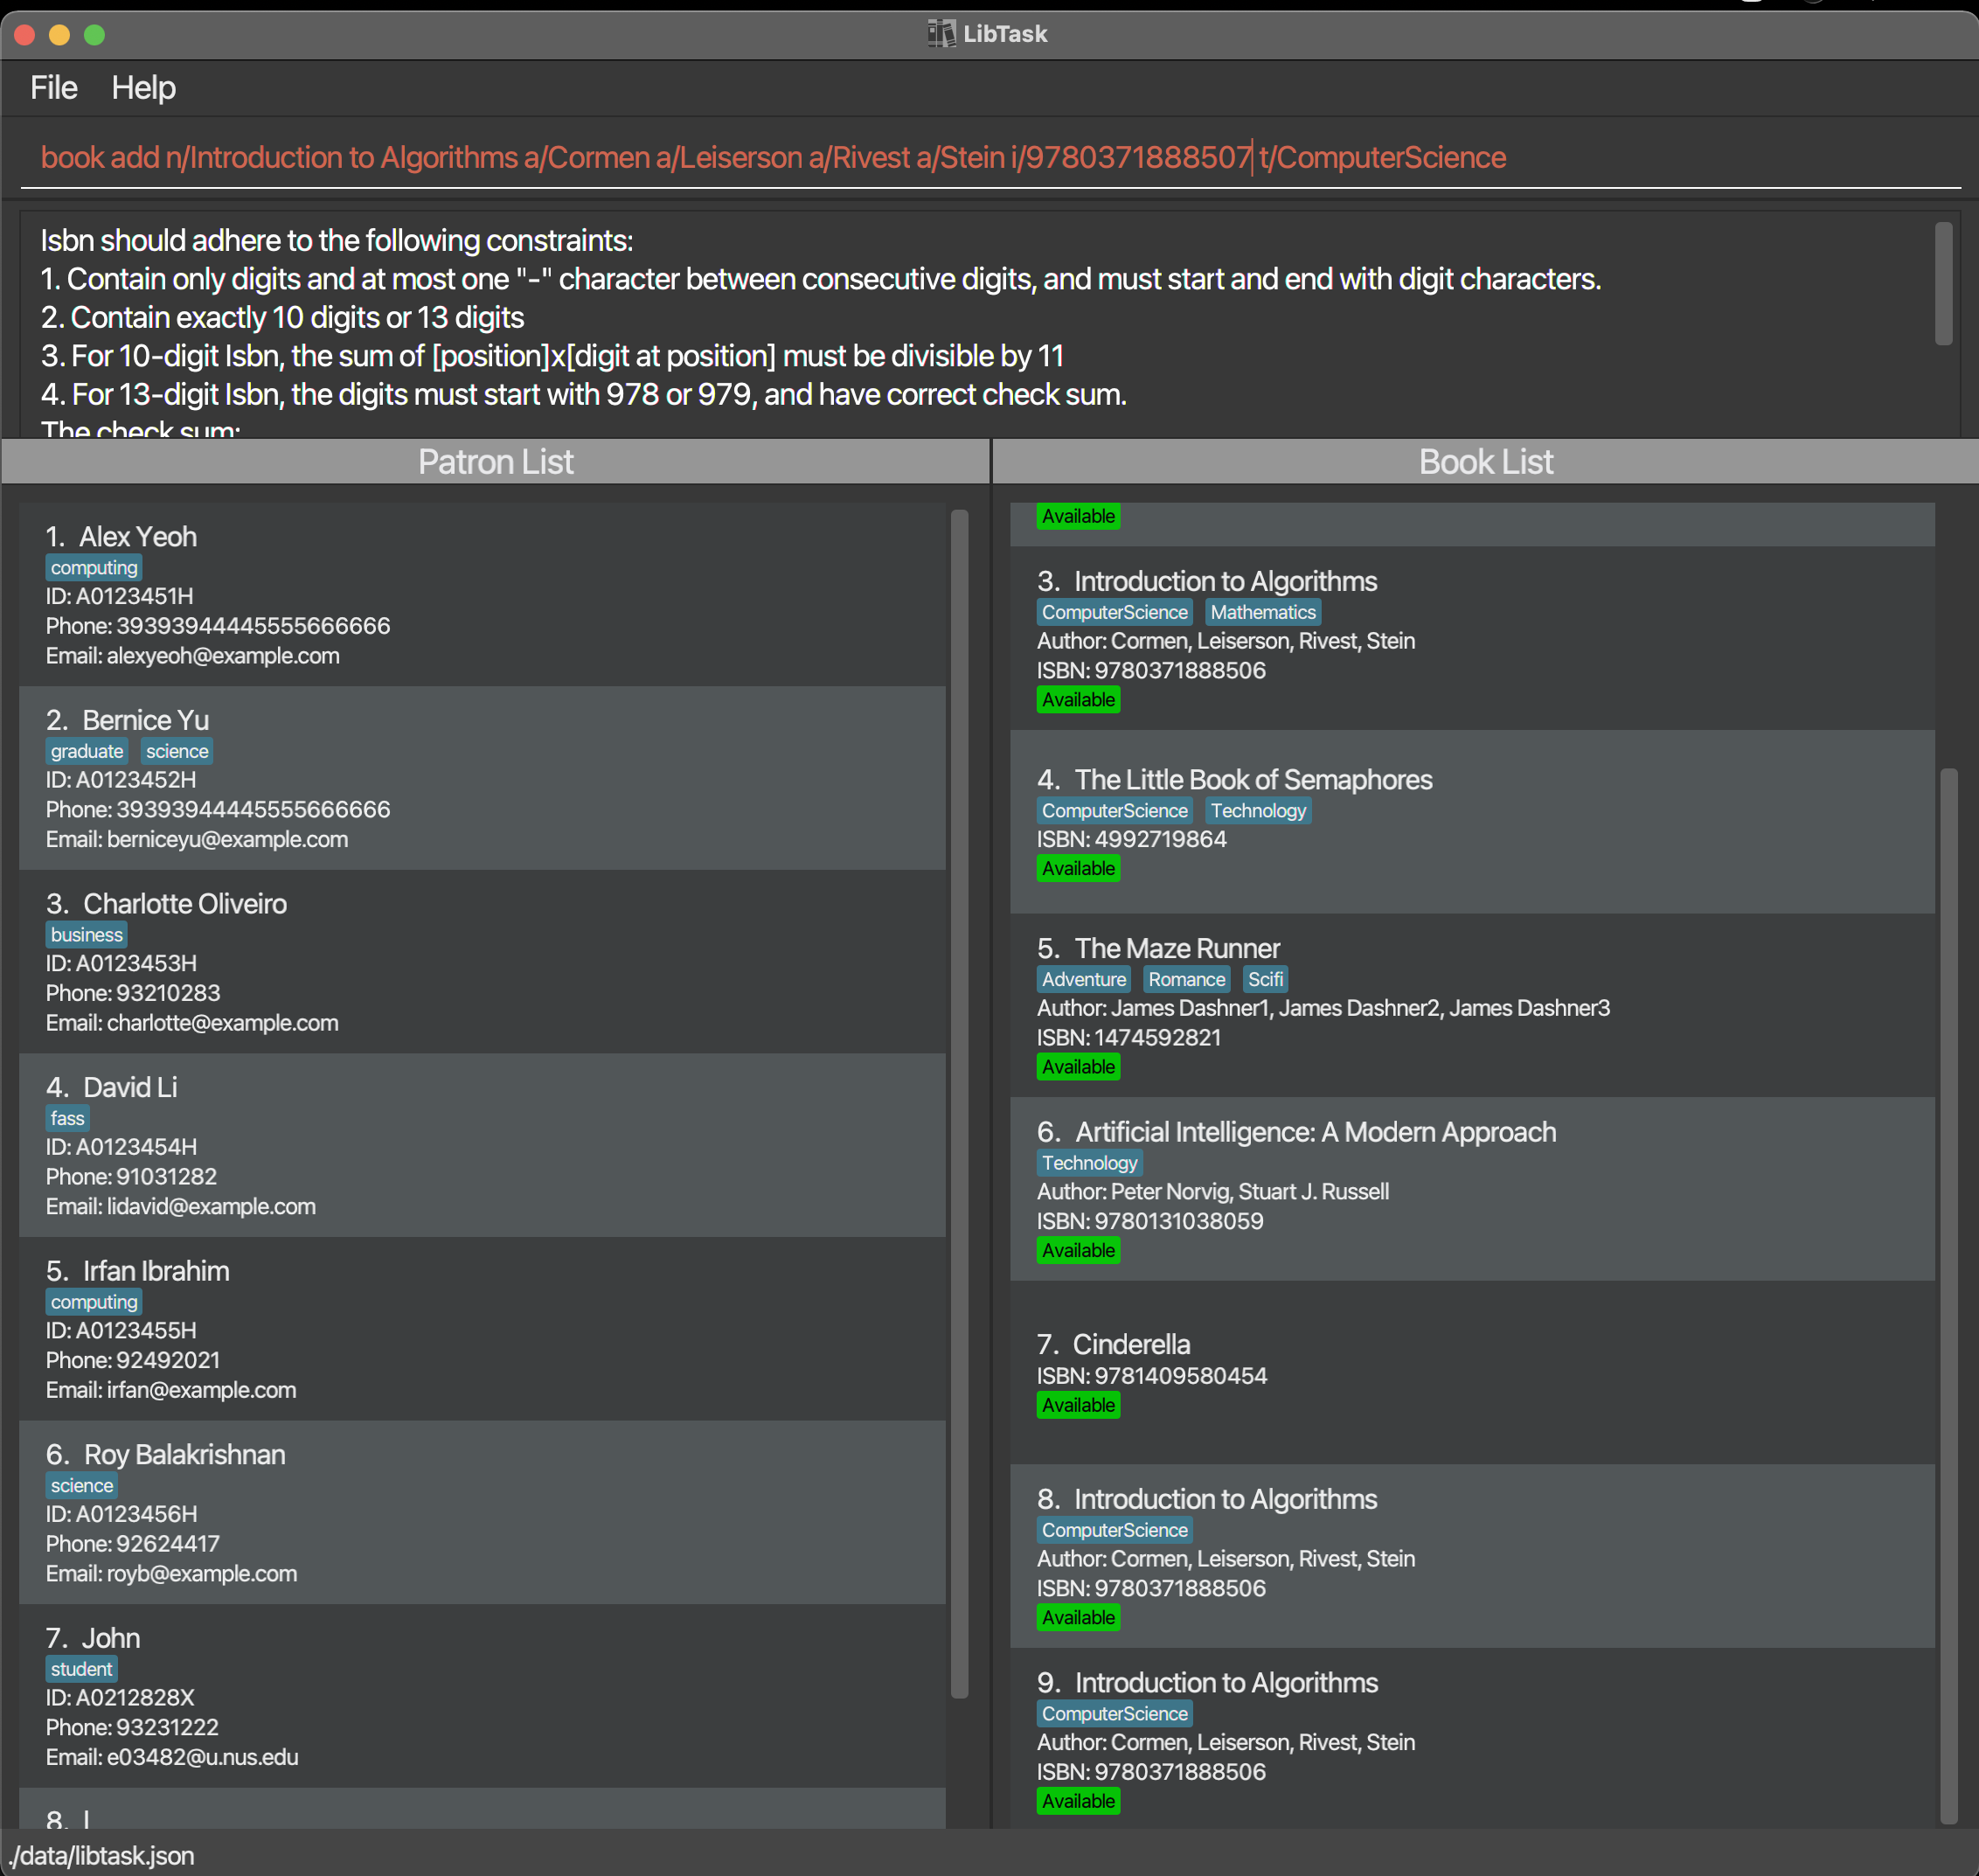Viewport: 1979px width, 1876px height.
Task: Select patron Roy Balakrishnan card
Action: pyautogui.click(x=482, y=1512)
